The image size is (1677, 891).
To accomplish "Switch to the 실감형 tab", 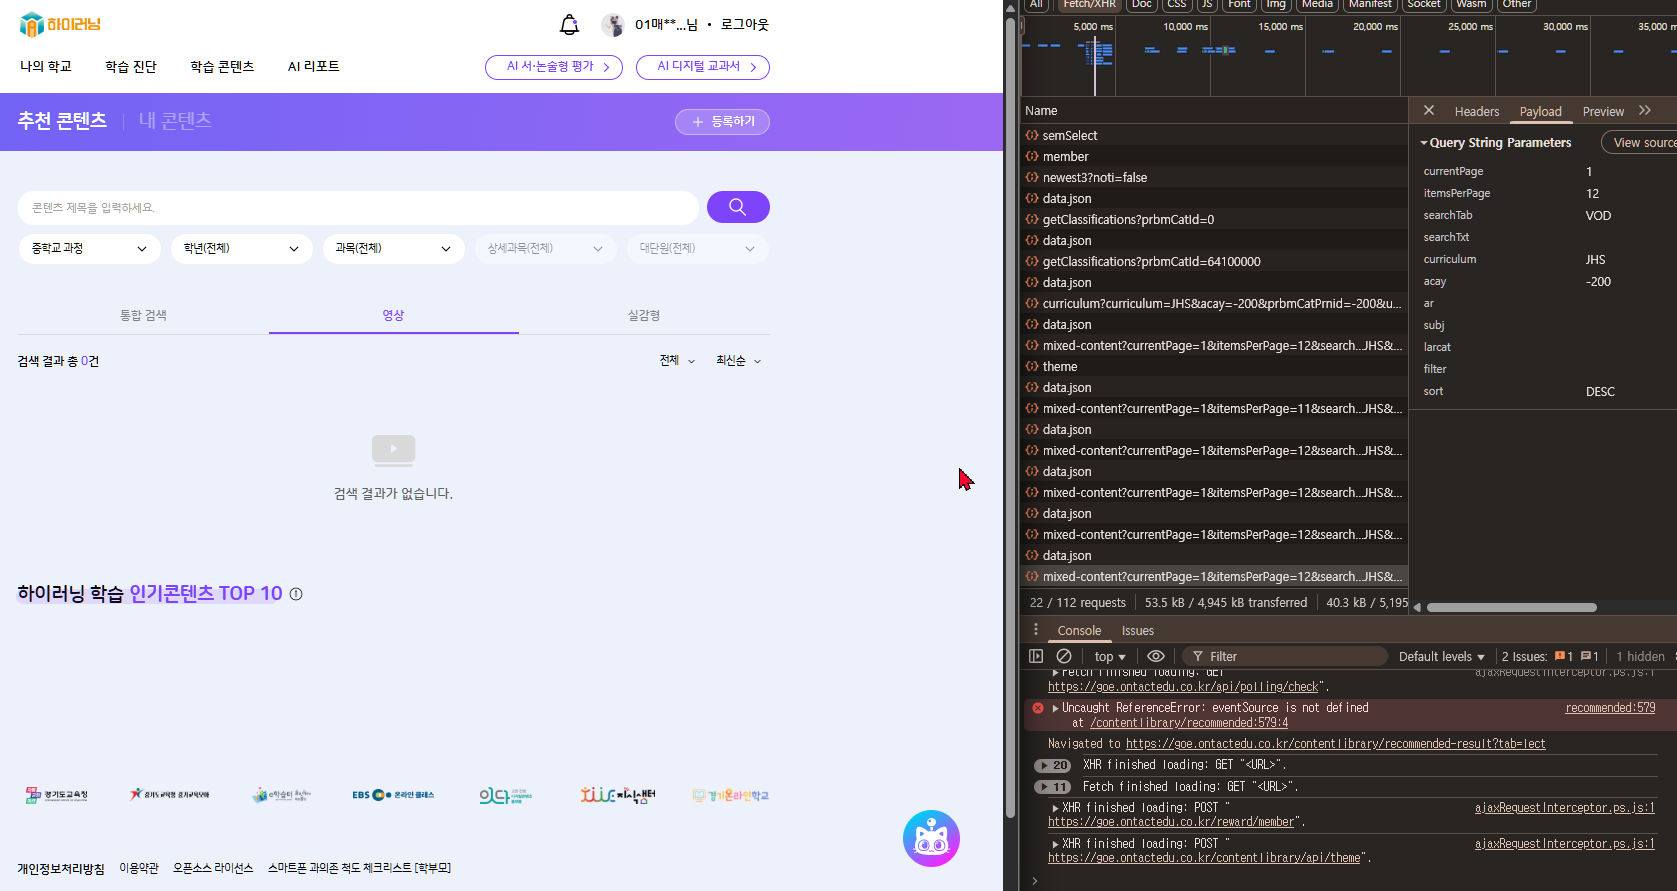I will tap(643, 316).
